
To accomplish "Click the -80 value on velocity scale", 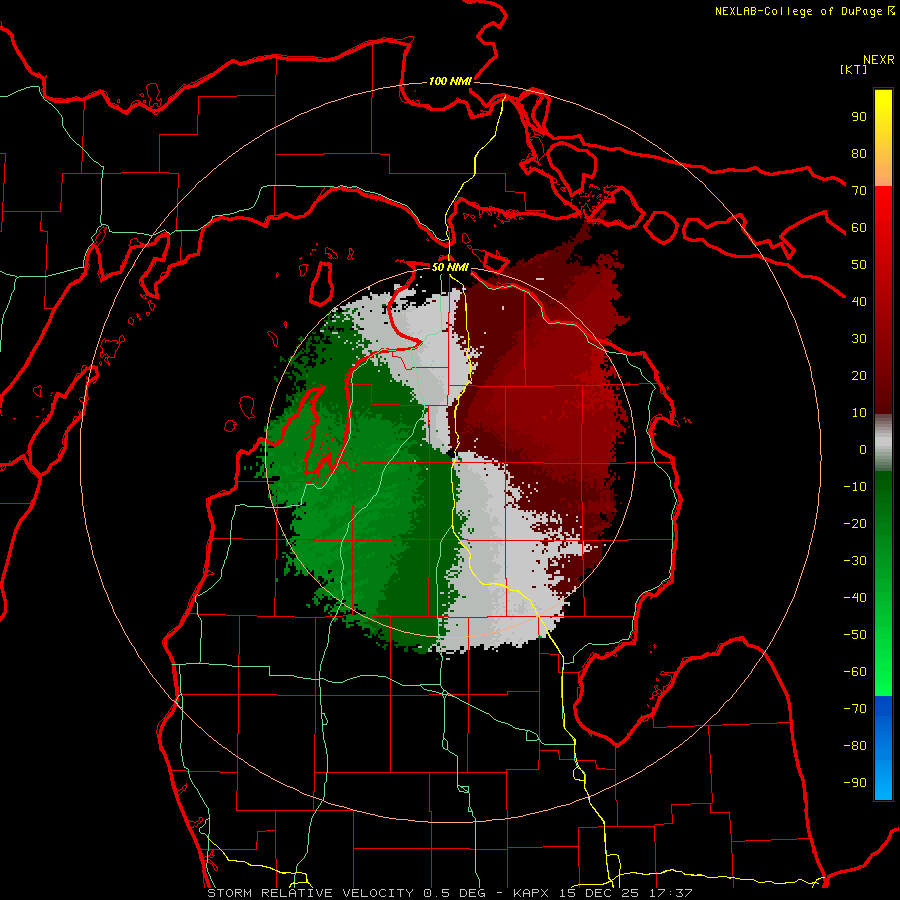I will 855,746.
